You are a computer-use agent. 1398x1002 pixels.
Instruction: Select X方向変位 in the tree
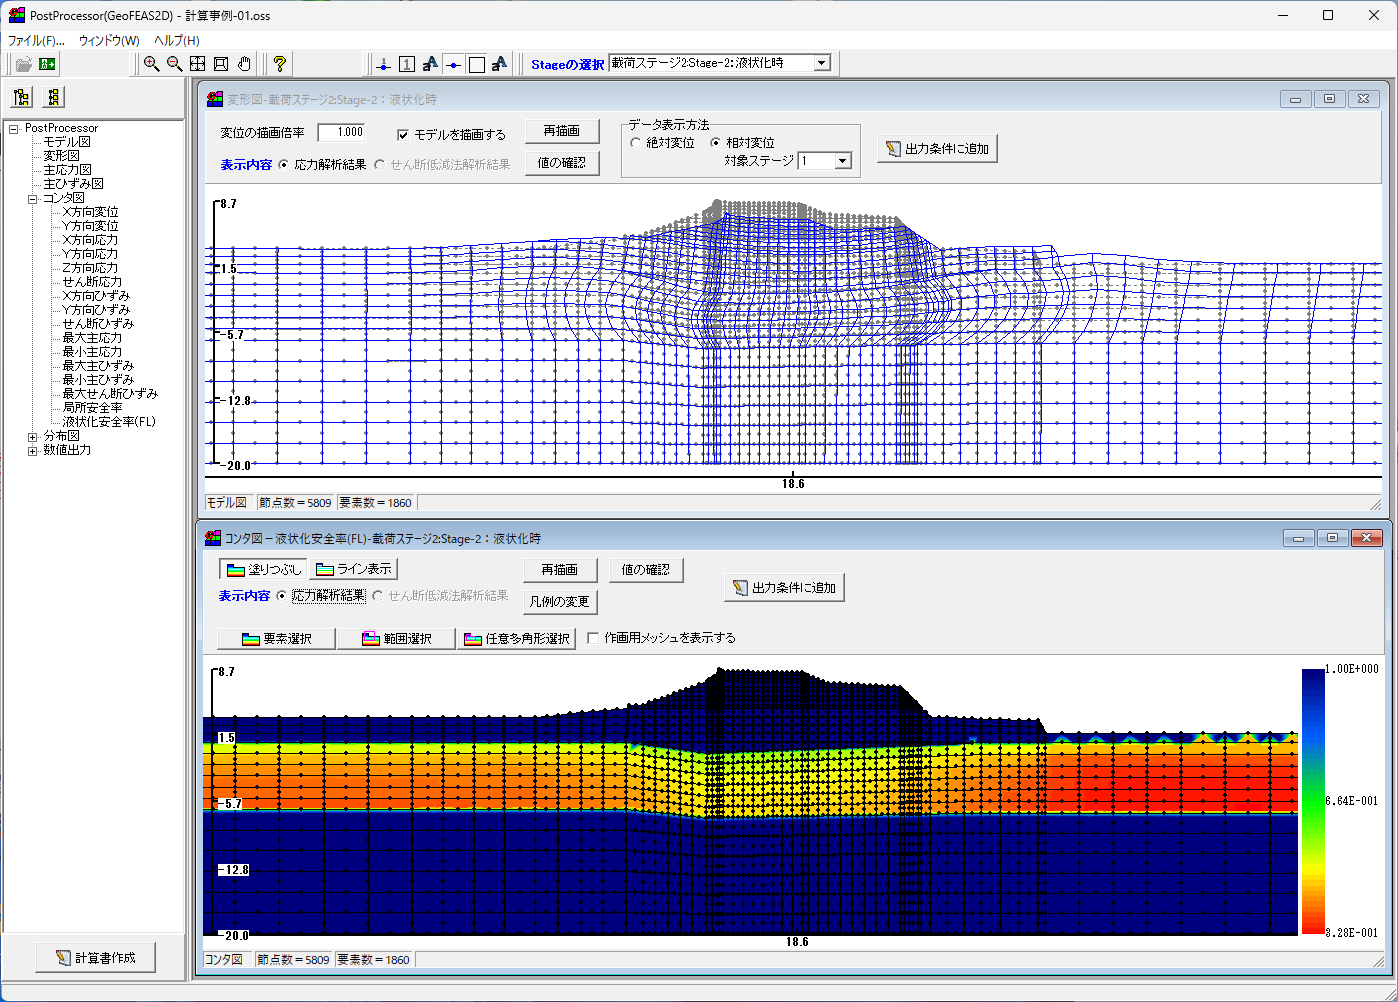(x=90, y=212)
